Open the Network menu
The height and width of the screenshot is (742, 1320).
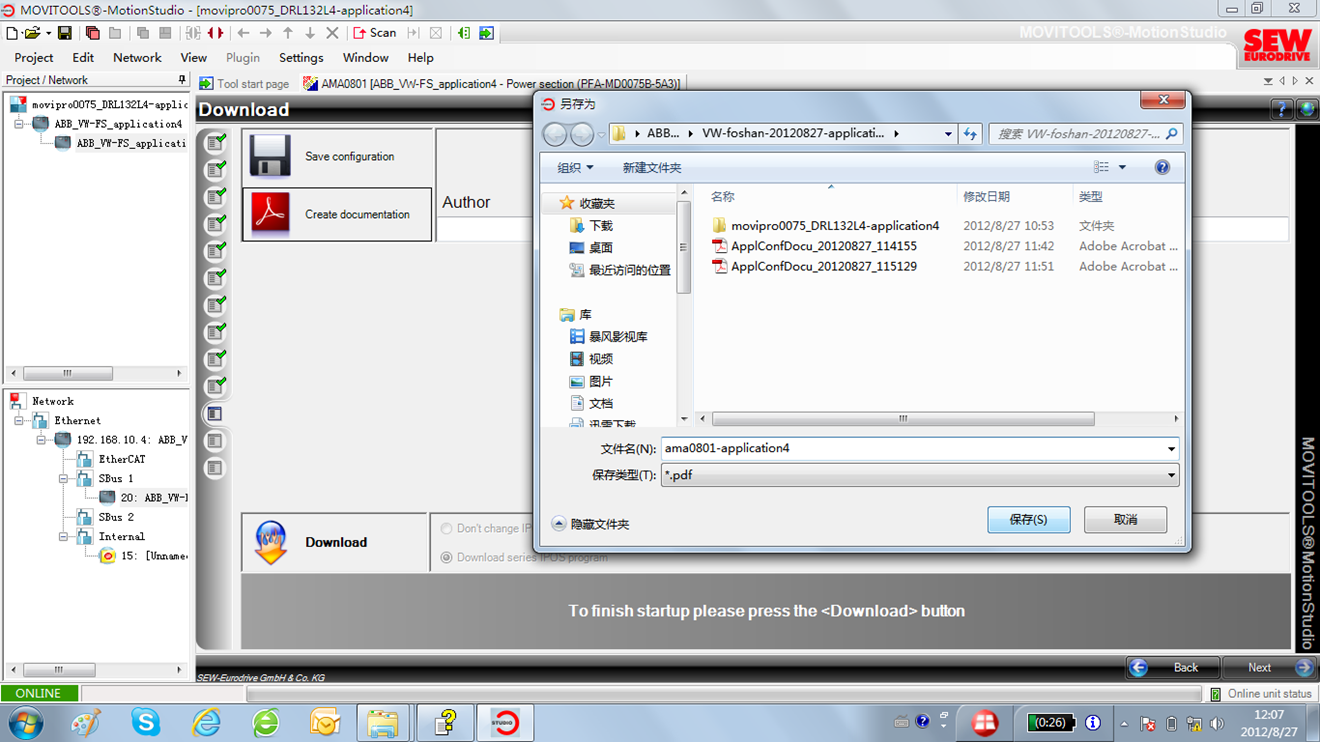137,58
